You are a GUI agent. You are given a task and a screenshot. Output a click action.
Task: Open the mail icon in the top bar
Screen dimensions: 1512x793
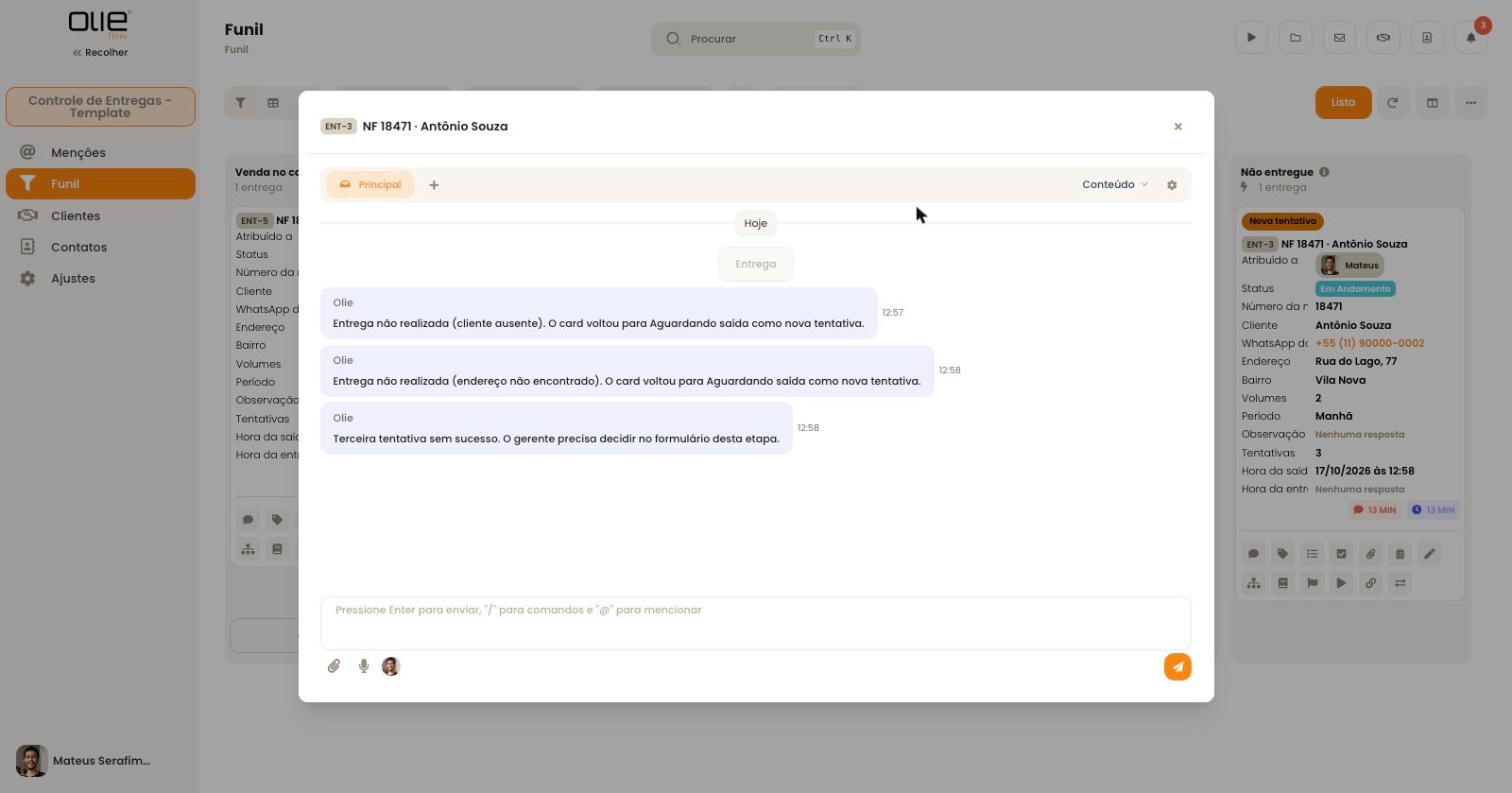1339,38
